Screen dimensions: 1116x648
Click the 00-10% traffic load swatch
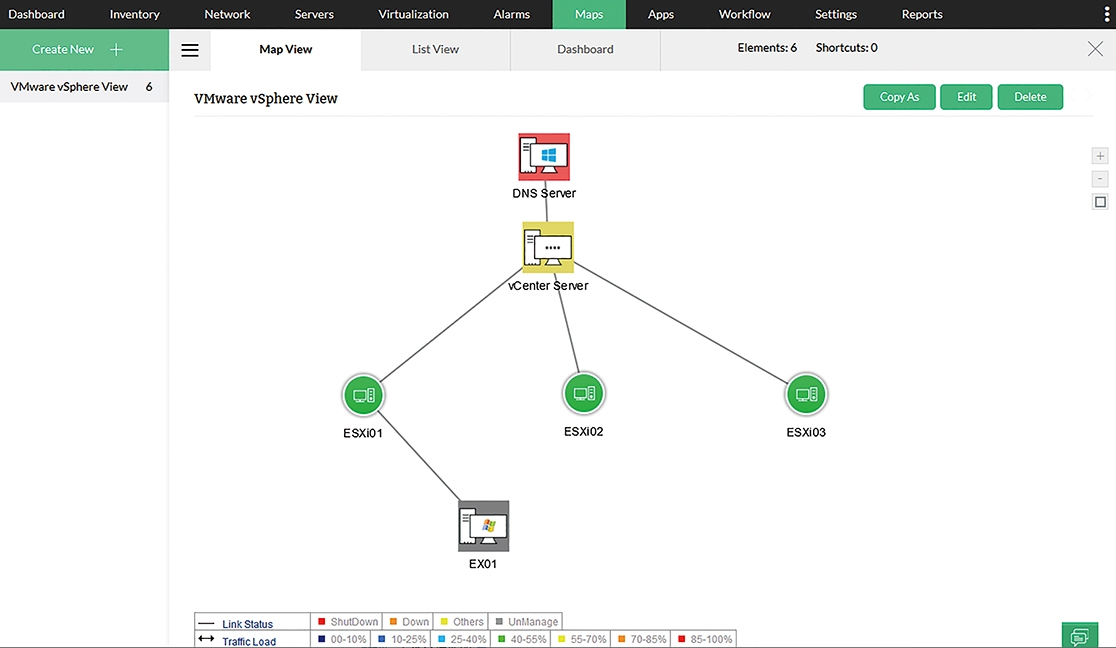pyautogui.click(x=322, y=639)
